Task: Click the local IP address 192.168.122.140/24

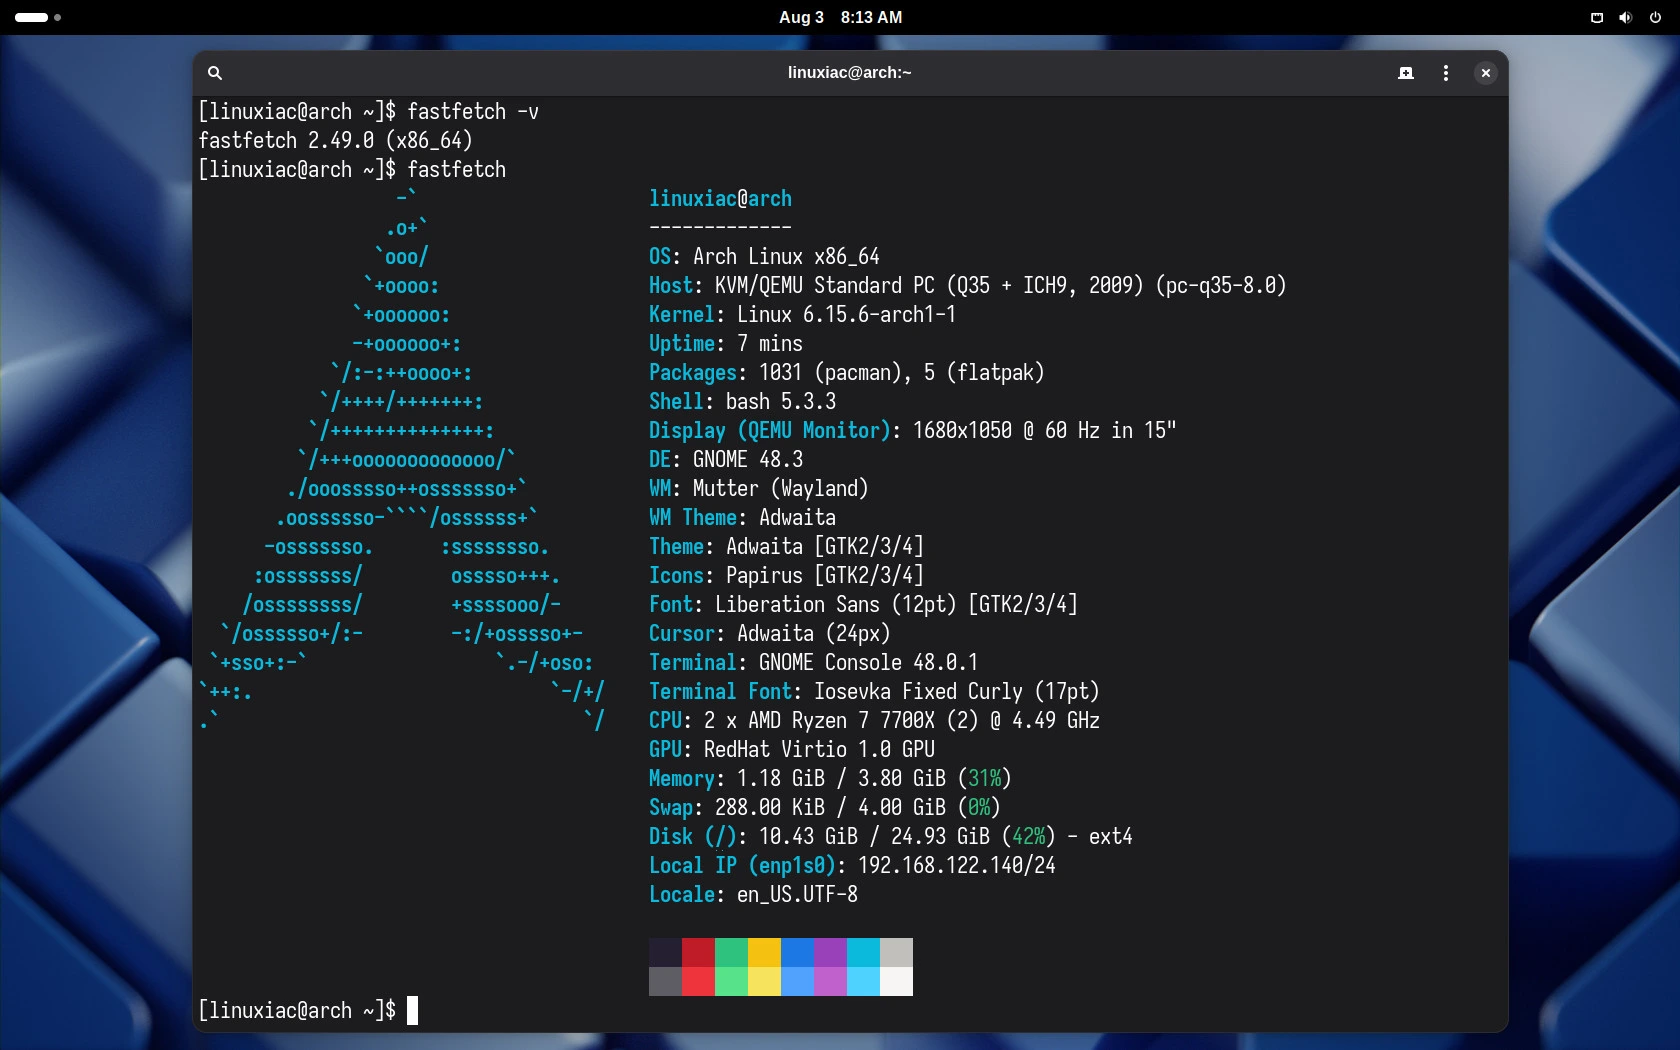Action: 956,866
